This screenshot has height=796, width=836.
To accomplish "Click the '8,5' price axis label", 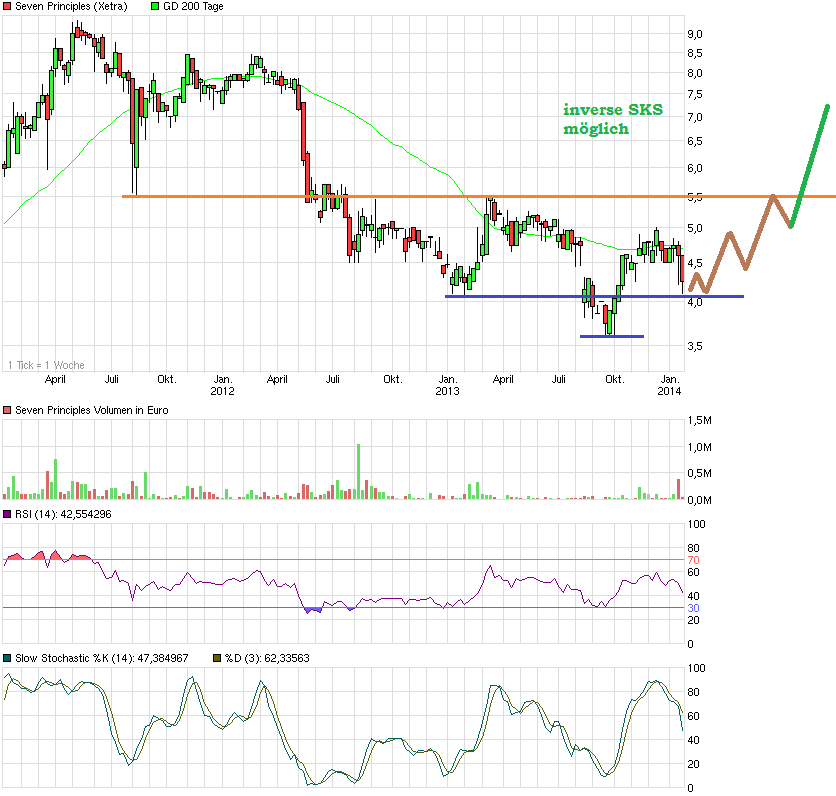I will pos(695,53).
